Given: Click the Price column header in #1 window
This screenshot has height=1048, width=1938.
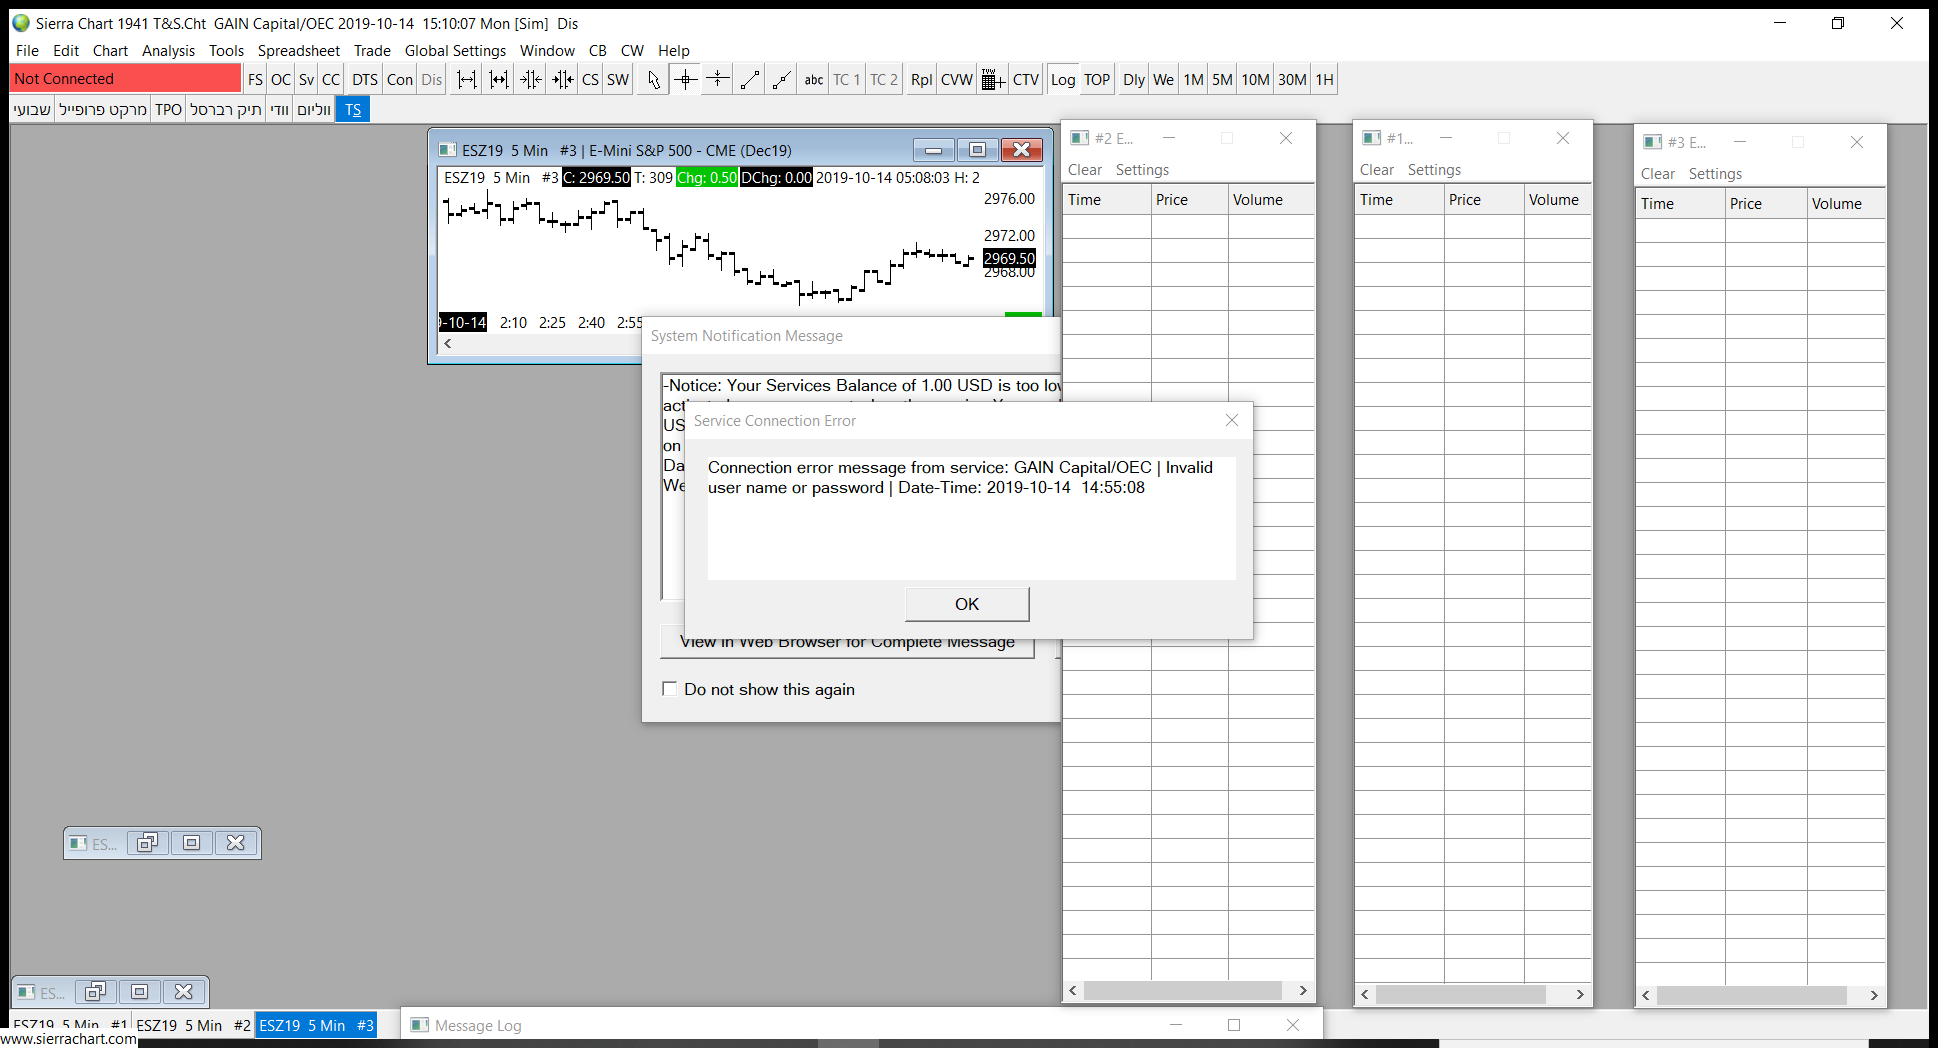Looking at the screenshot, I should [1484, 200].
